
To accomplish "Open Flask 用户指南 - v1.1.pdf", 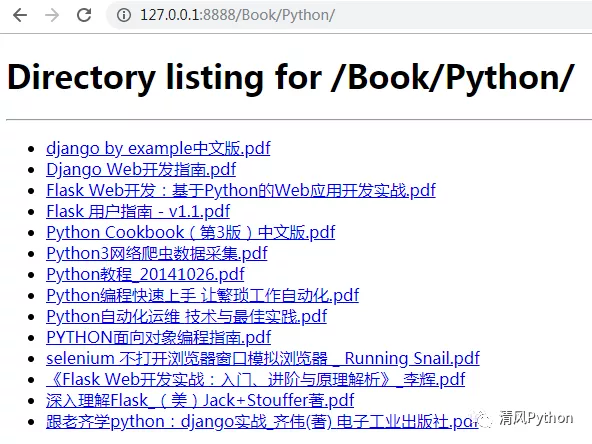I will 138,211.
